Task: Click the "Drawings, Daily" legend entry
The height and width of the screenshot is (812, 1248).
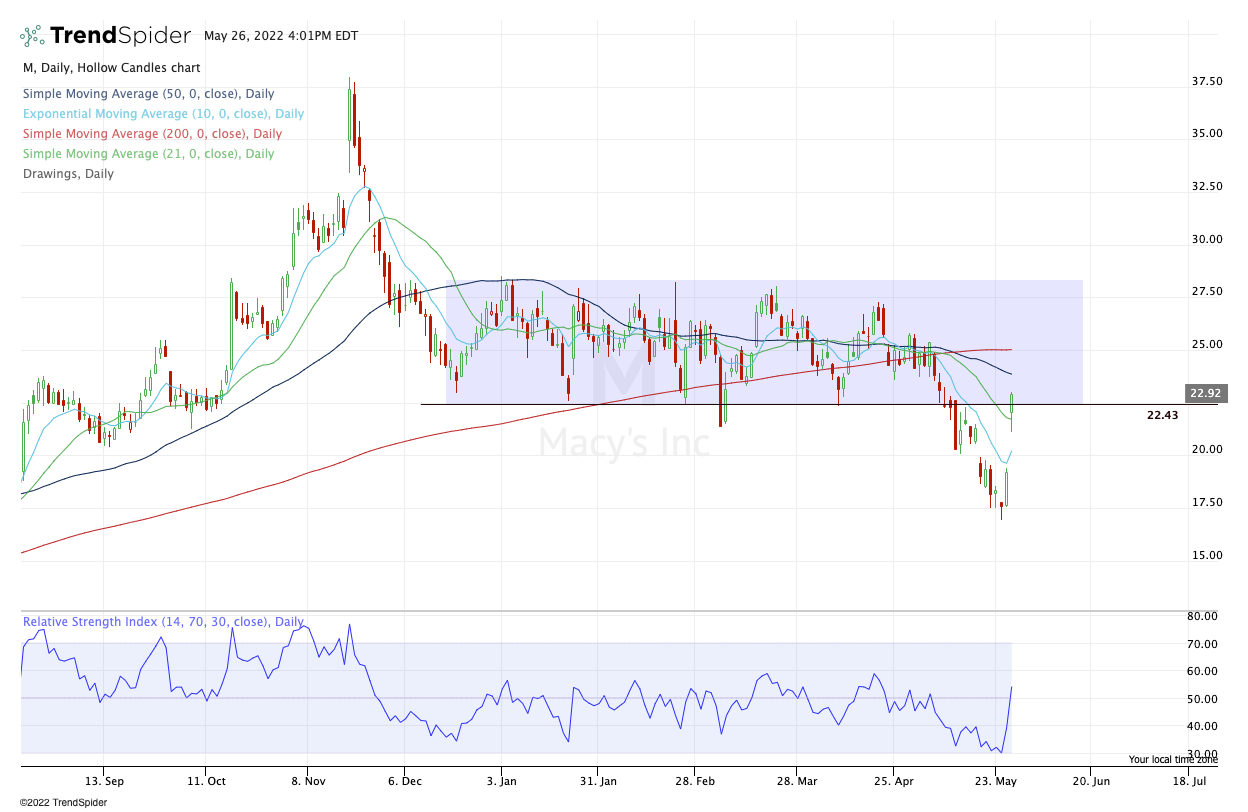Action: (x=68, y=174)
